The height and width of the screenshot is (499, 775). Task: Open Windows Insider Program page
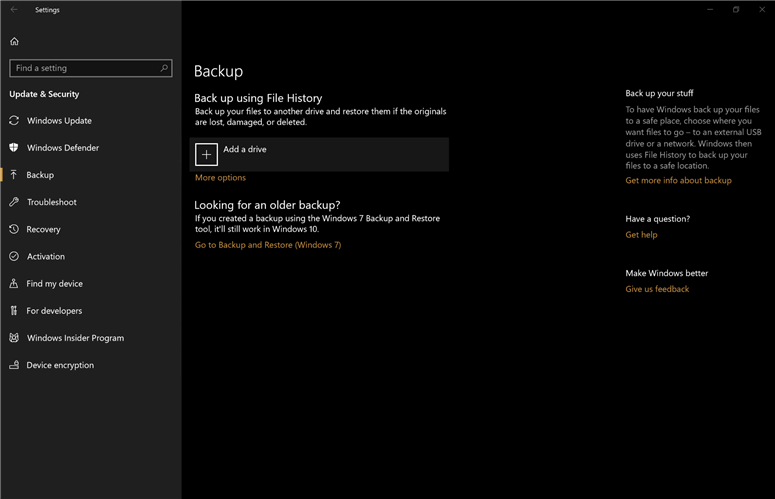(76, 338)
